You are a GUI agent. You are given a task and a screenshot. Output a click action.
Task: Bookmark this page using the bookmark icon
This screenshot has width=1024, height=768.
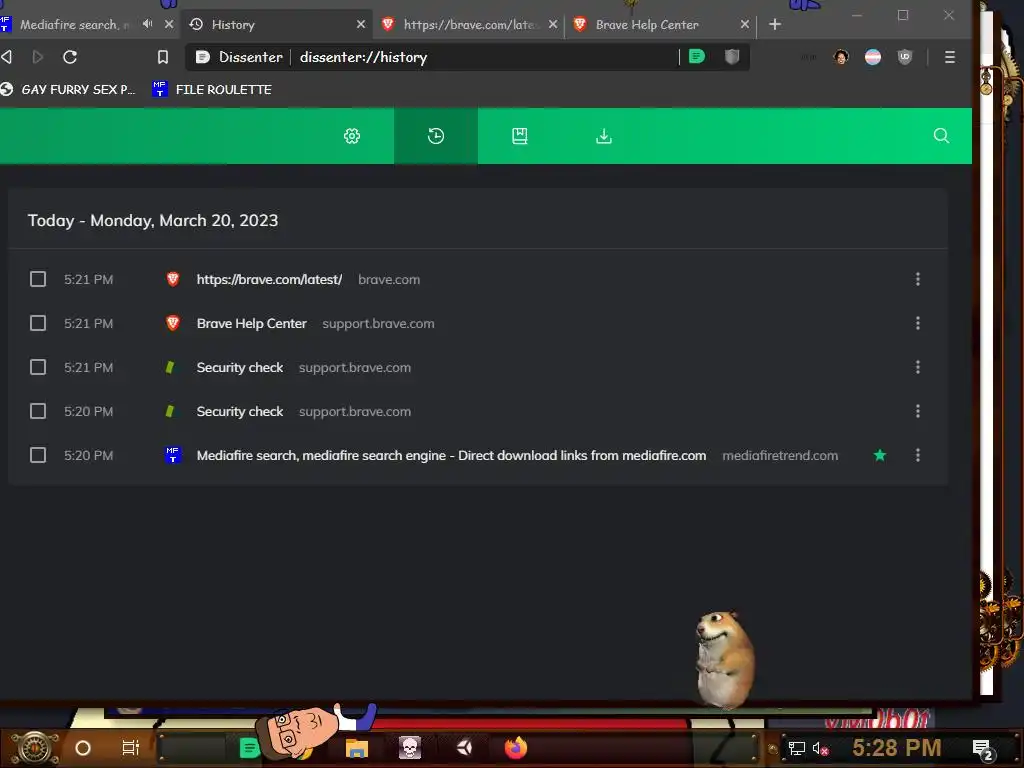[163, 57]
